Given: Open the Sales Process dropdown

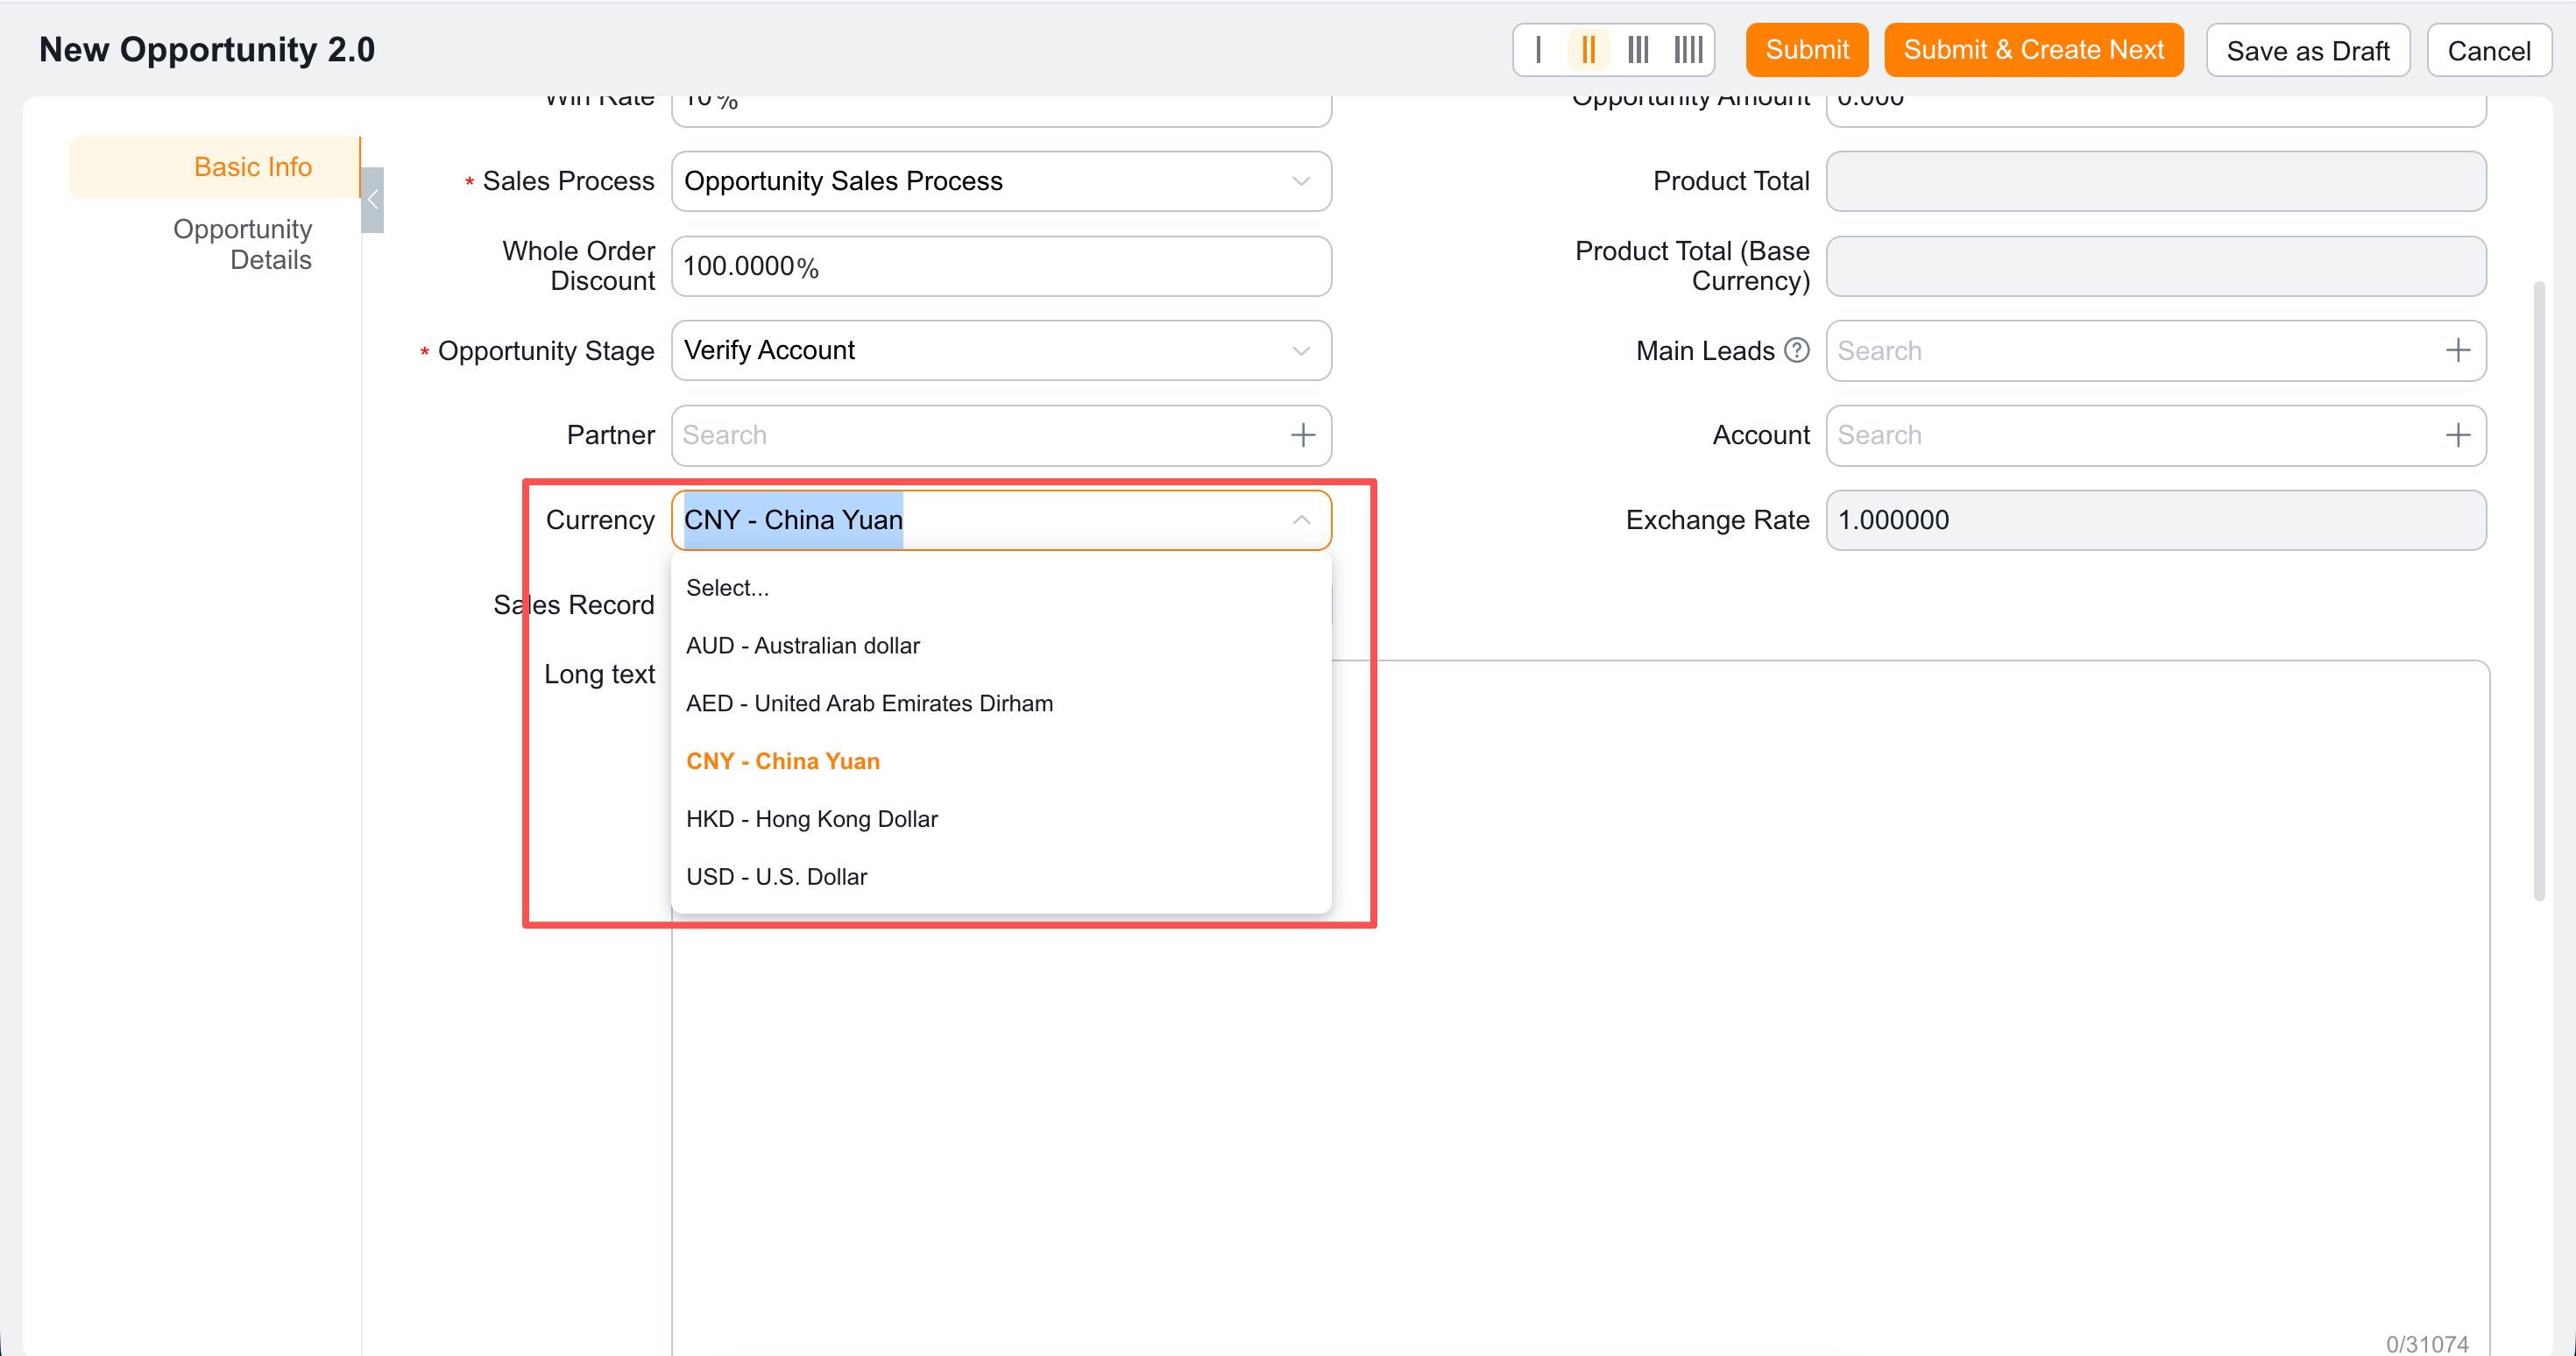Looking at the screenshot, I should pyautogui.click(x=1001, y=181).
